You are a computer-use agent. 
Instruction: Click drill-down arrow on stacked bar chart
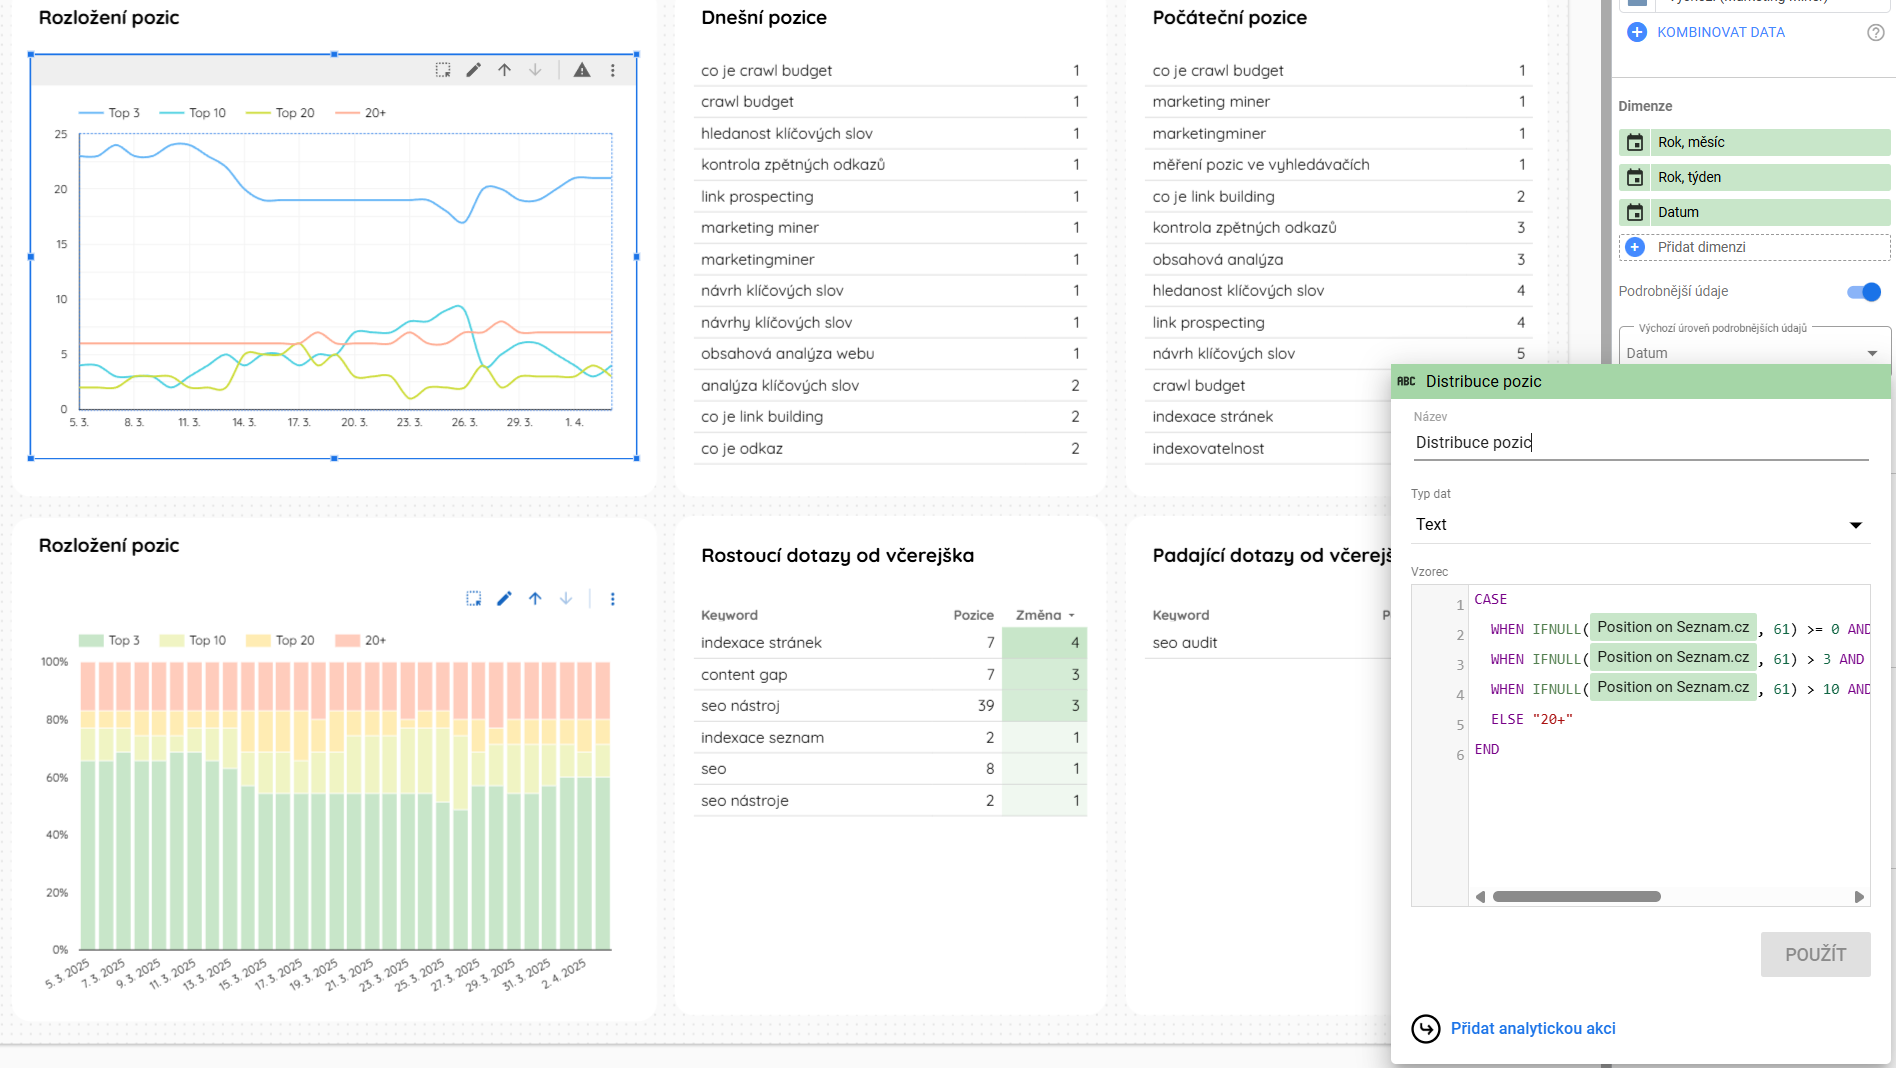pos(566,598)
